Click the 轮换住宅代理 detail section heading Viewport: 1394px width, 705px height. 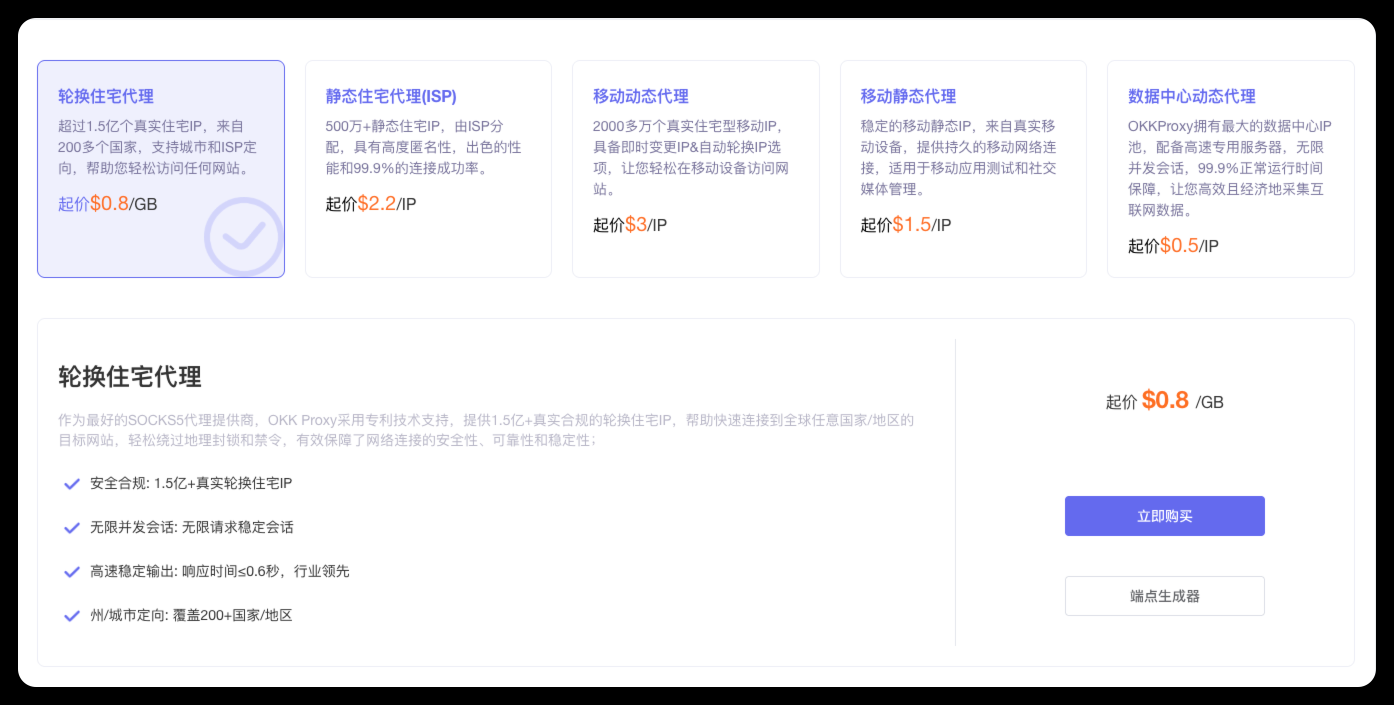tap(130, 377)
